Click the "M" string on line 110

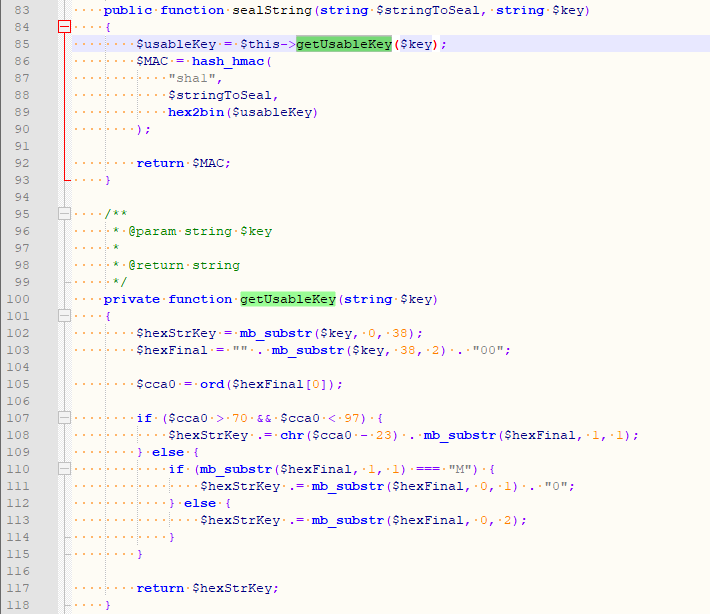point(460,469)
